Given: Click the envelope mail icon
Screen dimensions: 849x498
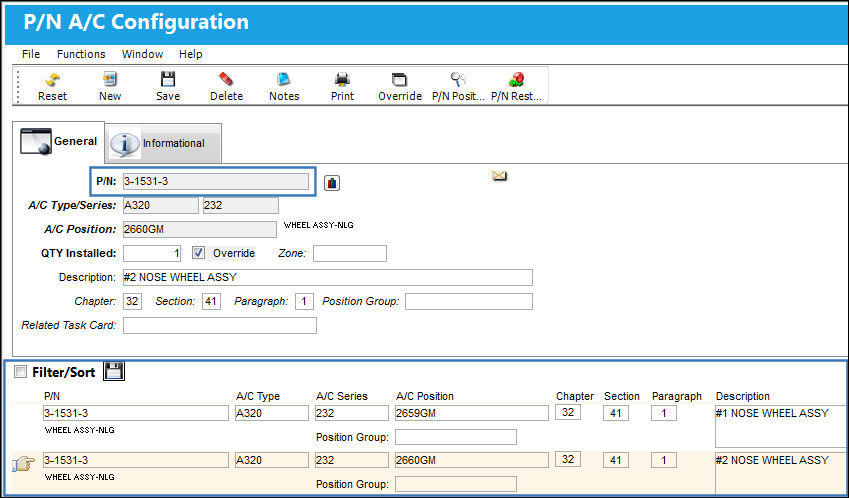Looking at the screenshot, I should pos(499,175).
